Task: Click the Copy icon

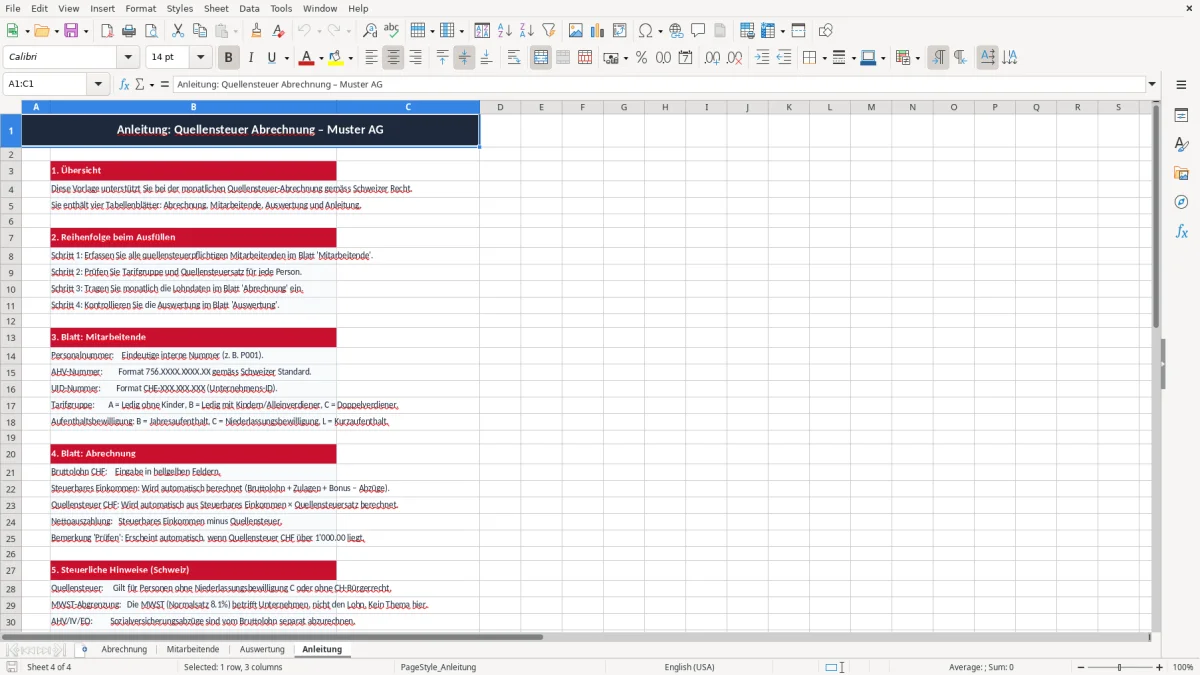Action: coord(199,31)
